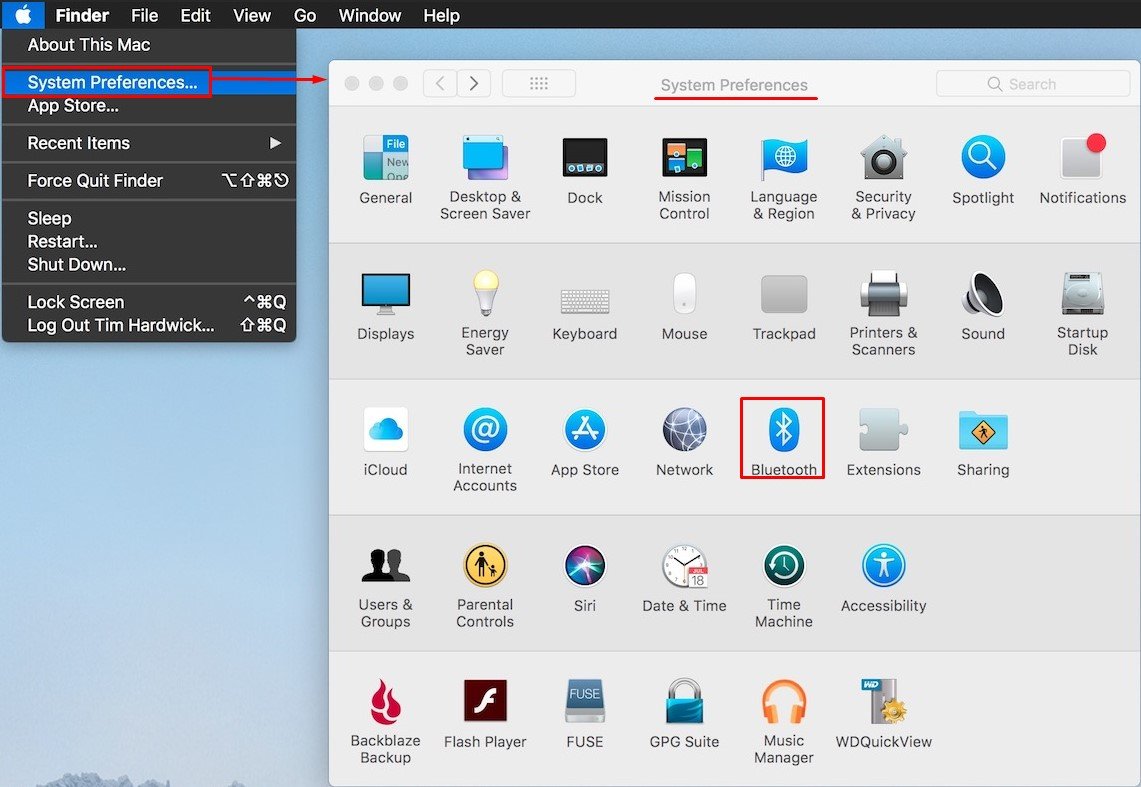1141x787 pixels.
Task: Choose Log Out Tim Hardwick…
Action: pos(149,325)
